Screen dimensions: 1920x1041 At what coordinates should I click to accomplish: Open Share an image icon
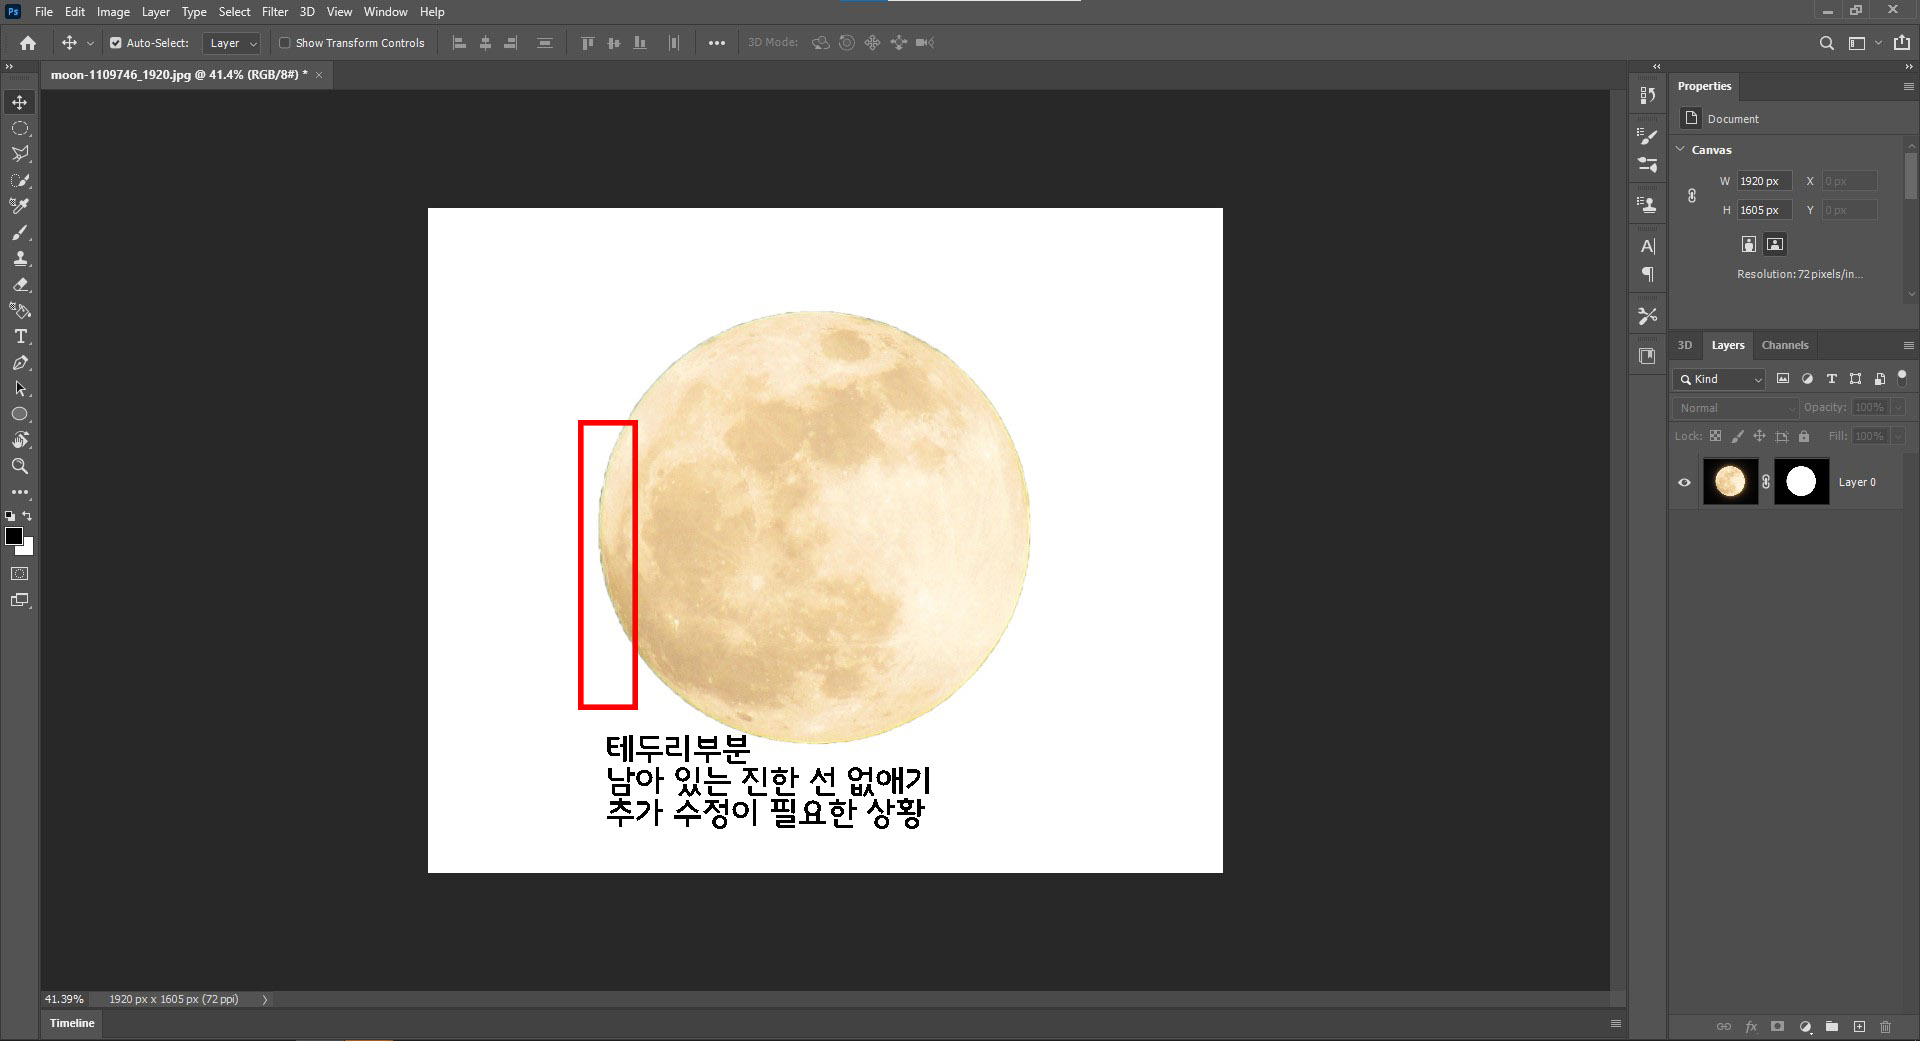tap(1901, 43)
